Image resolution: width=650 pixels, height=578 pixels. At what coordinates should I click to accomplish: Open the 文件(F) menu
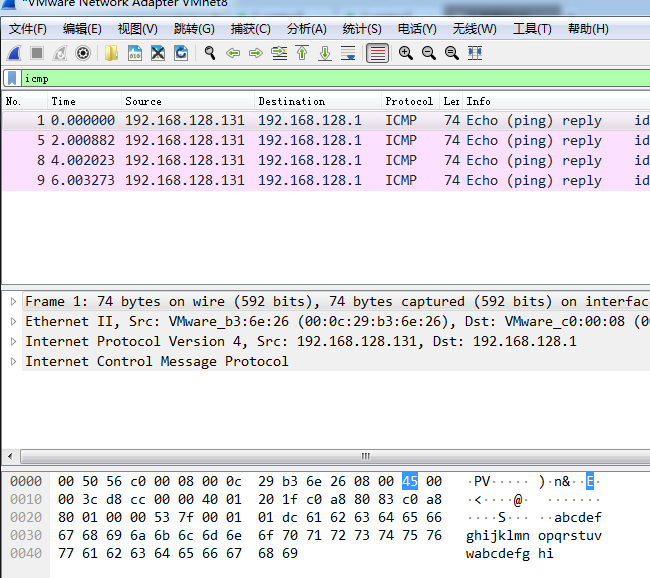coord(28,29)
